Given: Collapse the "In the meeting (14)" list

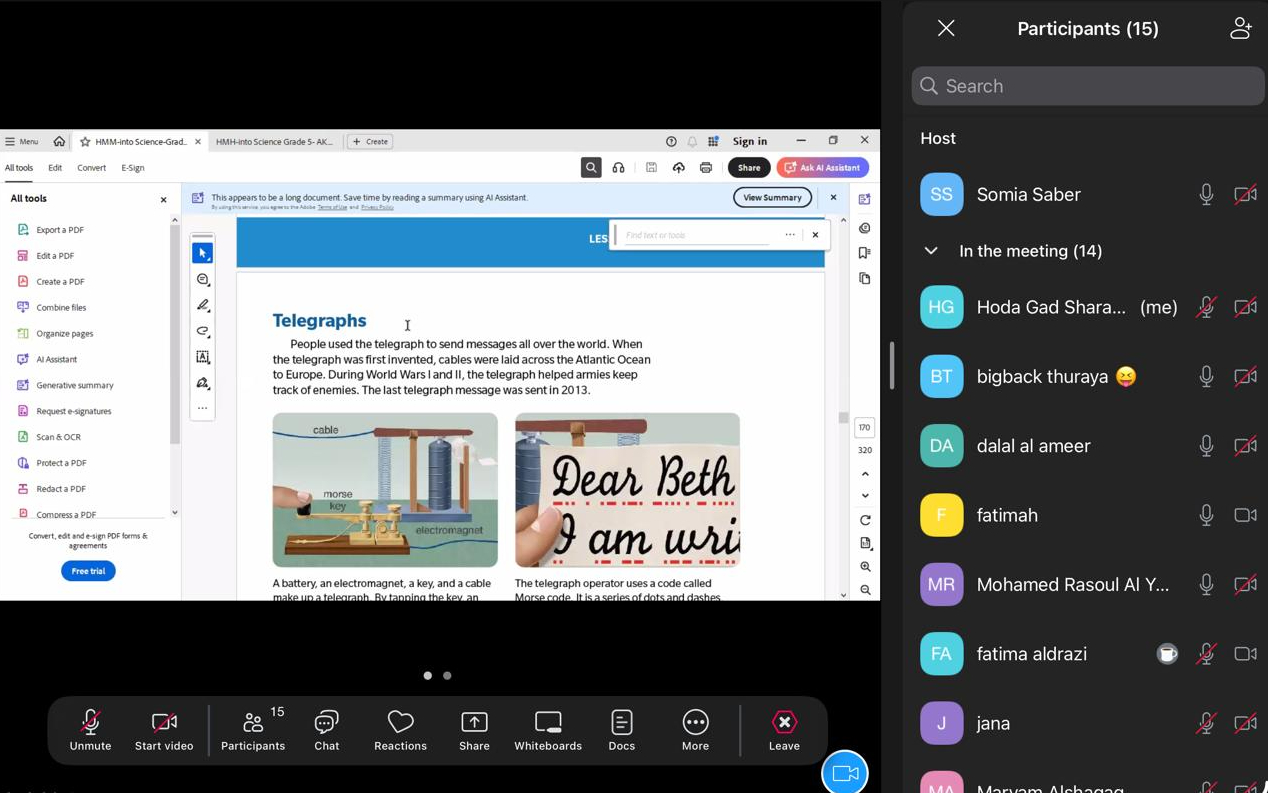Looking at the screenshot, I should pos(931,251).
